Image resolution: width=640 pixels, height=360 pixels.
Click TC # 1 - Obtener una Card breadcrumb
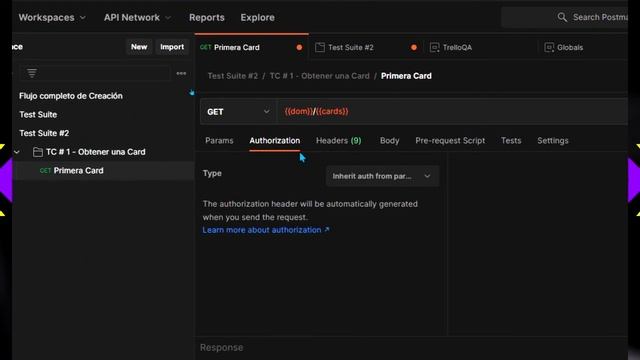(320, 76)
